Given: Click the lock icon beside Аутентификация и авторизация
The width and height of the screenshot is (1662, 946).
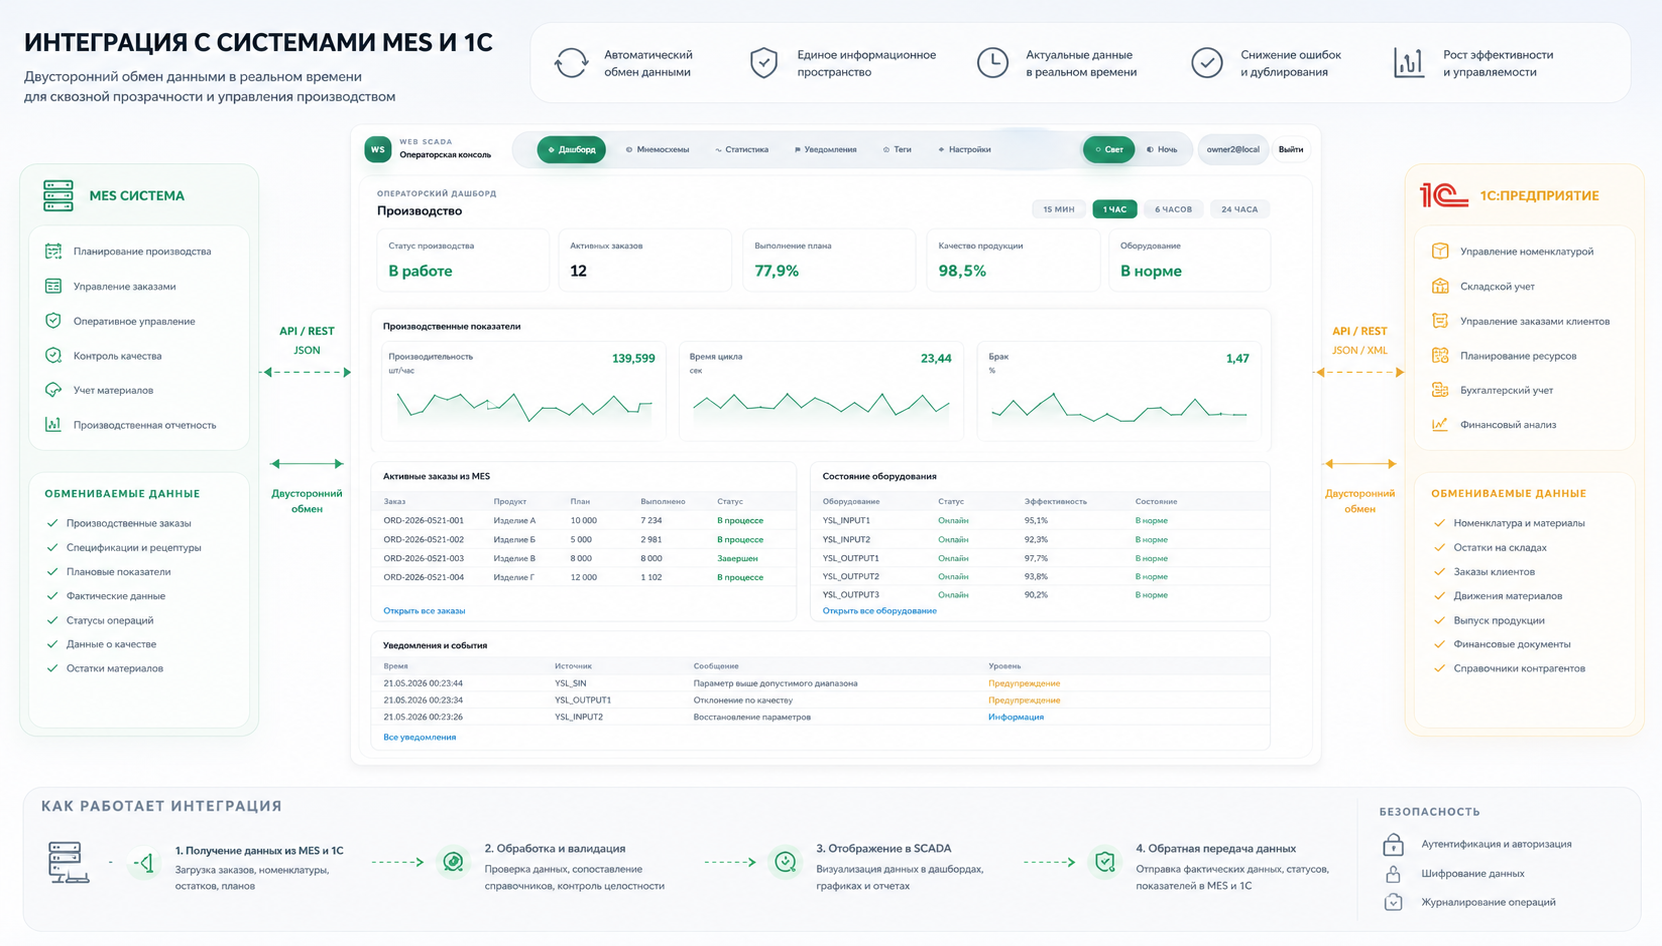Looking at the screenshot, I should click(1393, 844).
